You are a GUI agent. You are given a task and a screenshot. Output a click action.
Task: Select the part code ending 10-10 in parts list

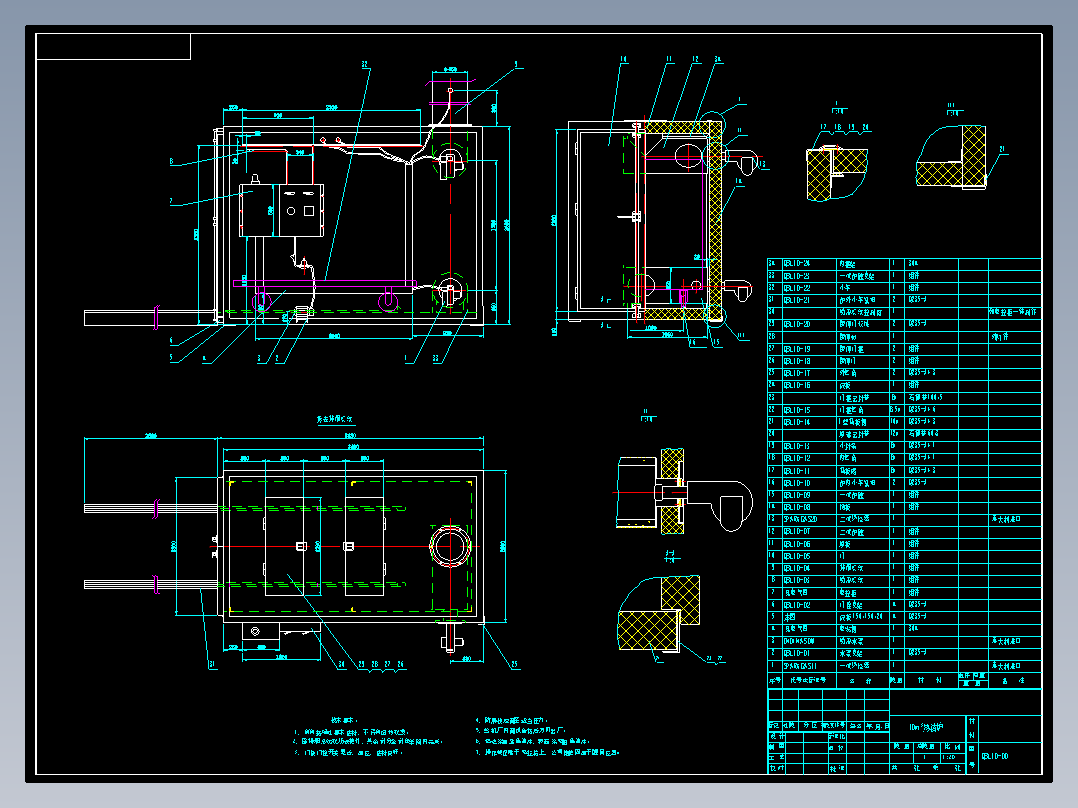pyautogui.click(x=797, y=483)
